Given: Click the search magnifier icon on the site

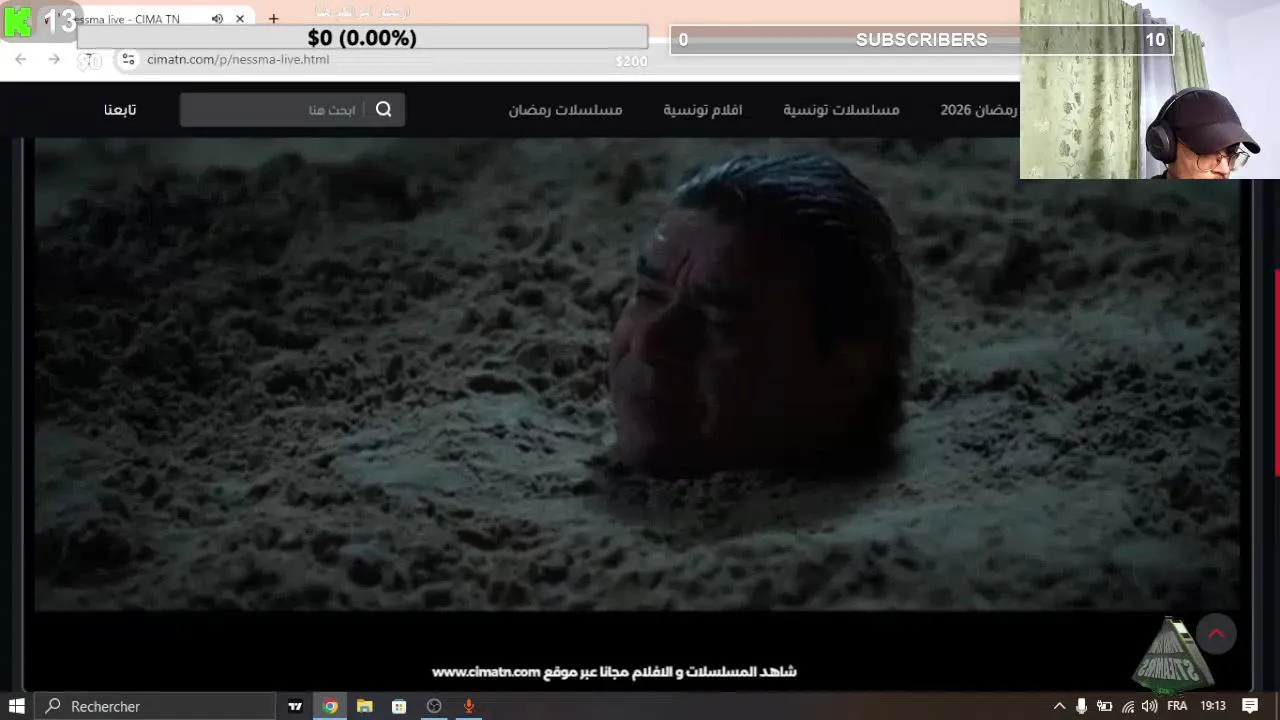Looking at the screenshot, I should point(384,110).
